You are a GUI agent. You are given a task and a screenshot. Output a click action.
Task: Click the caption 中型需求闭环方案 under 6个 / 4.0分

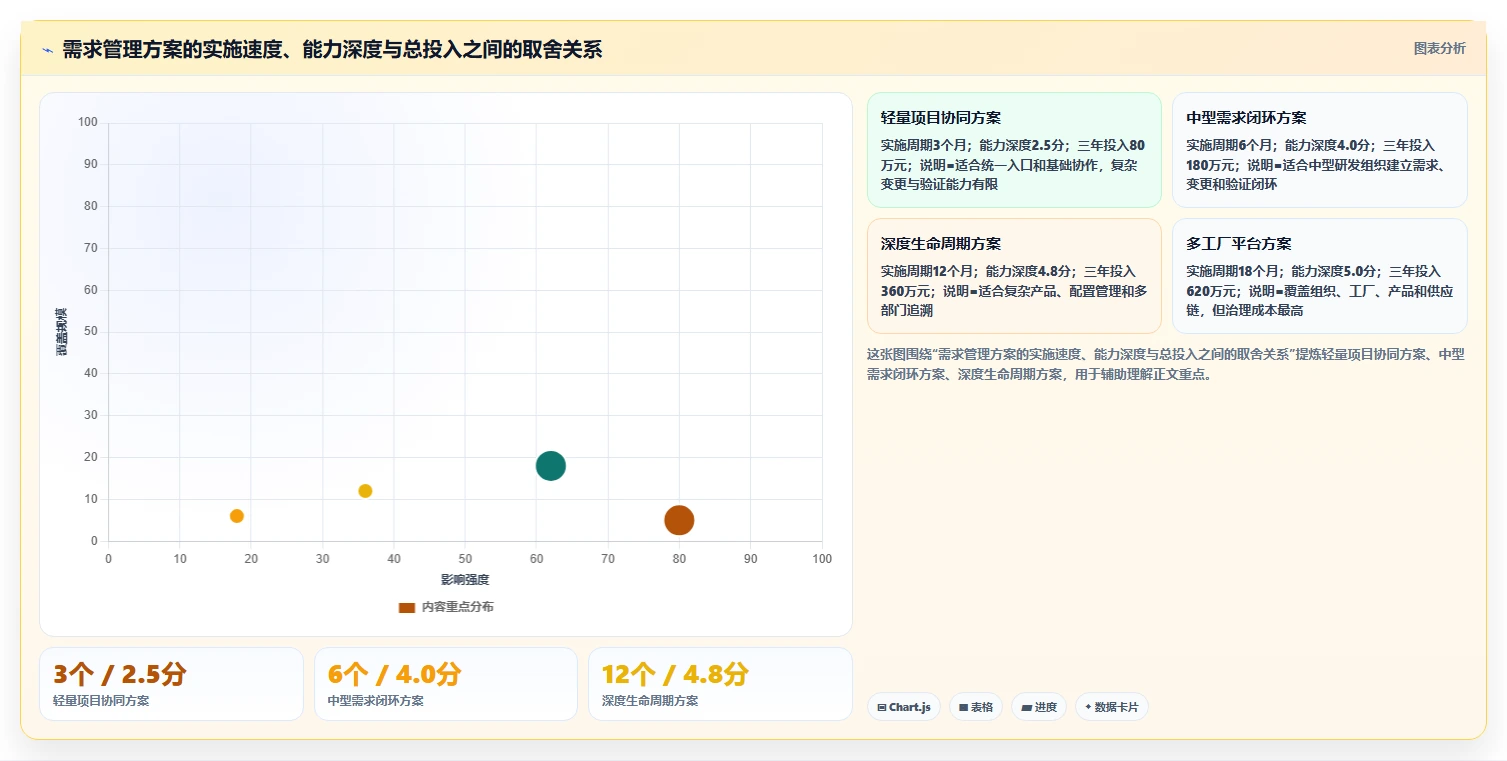click(376, 701)
